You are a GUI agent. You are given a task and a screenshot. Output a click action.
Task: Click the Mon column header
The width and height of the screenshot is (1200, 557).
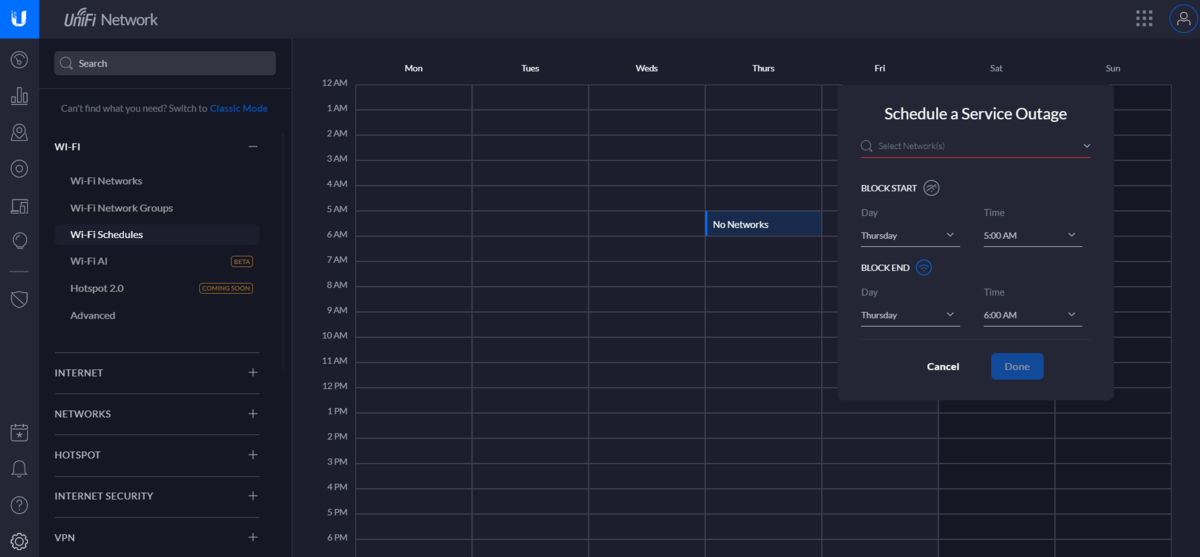coord(414,68)
